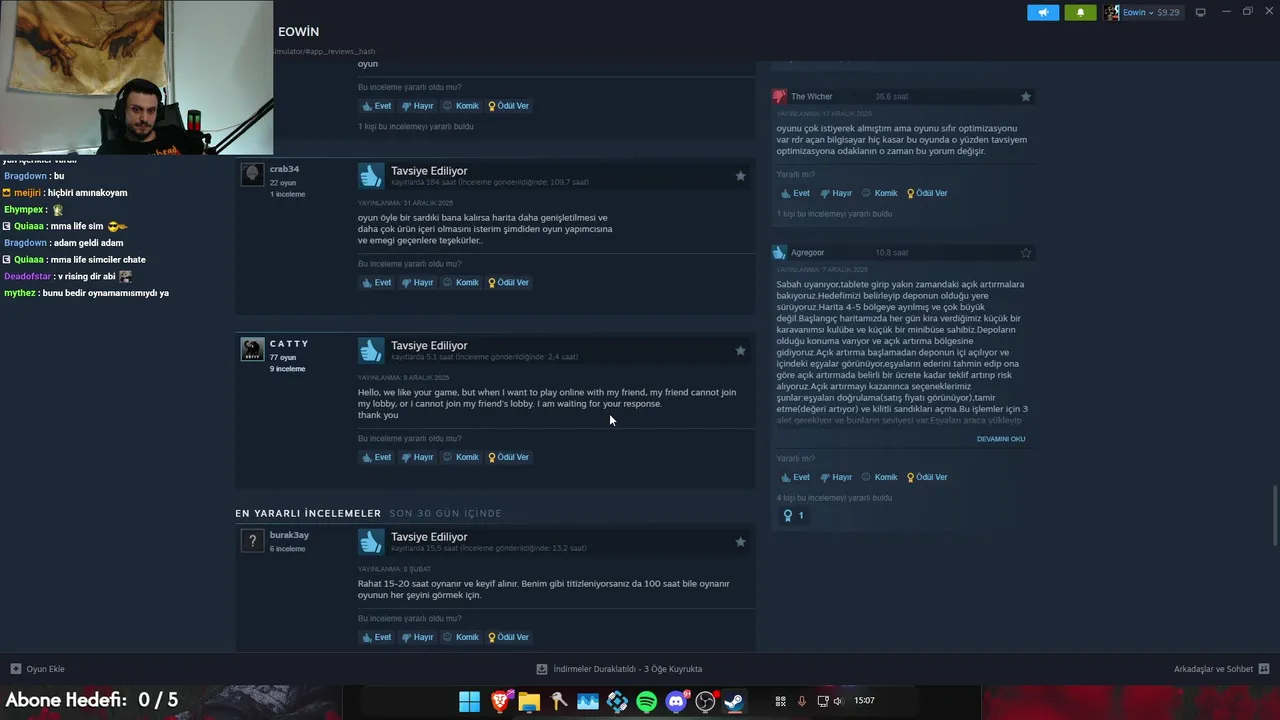Click Ödül Ver under topmost review
Viewport: 1280px width, 720px height.
pos(509,105)
